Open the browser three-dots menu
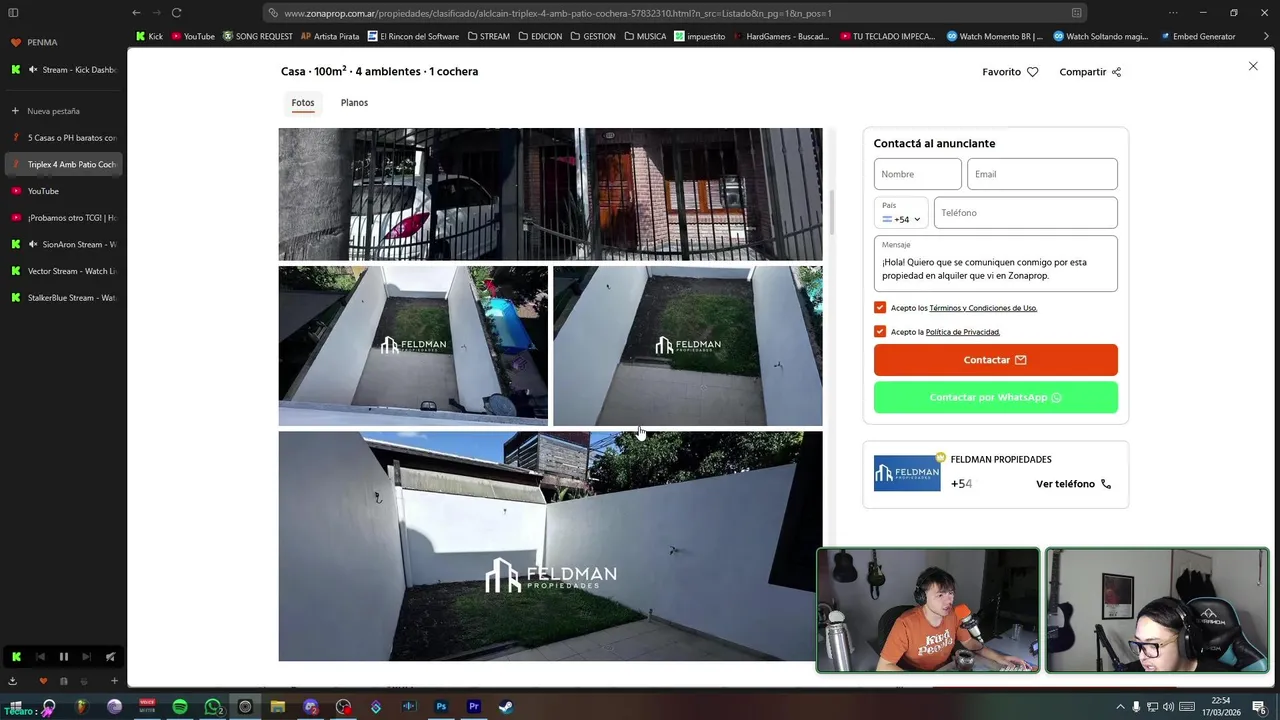The width and height of the screenshot is (1280, 720). [1173, 13]
